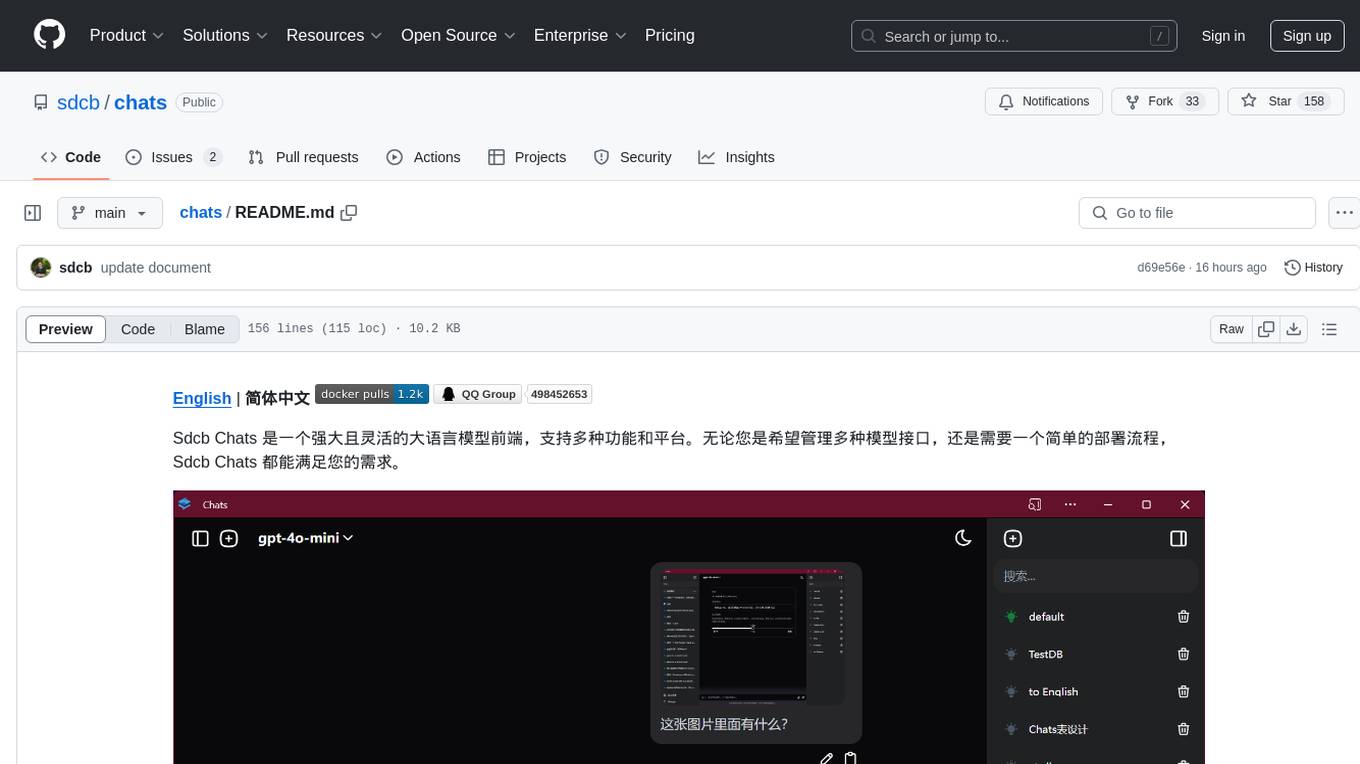Open the main branch selector
Screen dimensions: 1360x764
coord(110,213)
